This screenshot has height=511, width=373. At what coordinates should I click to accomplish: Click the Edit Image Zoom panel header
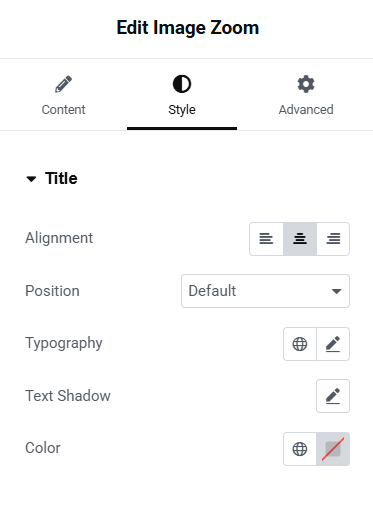(x=187, y=28)
